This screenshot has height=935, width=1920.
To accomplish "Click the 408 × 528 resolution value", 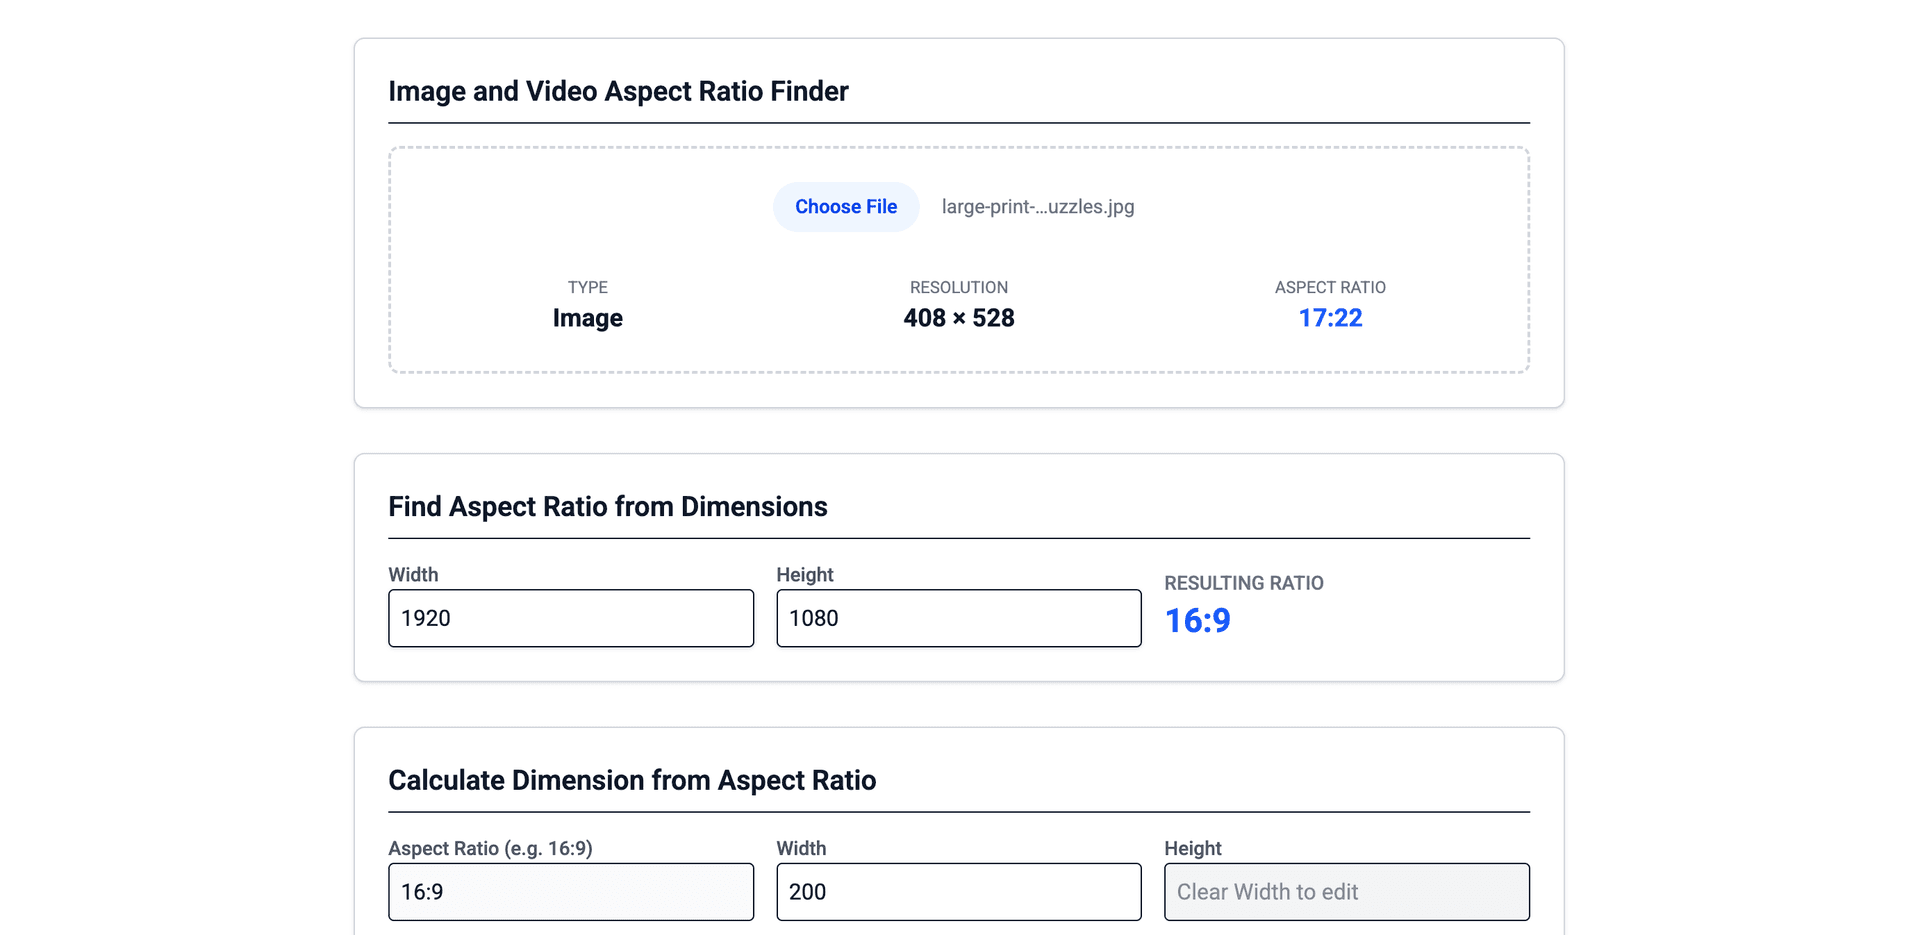I will [x=959, y=317].
